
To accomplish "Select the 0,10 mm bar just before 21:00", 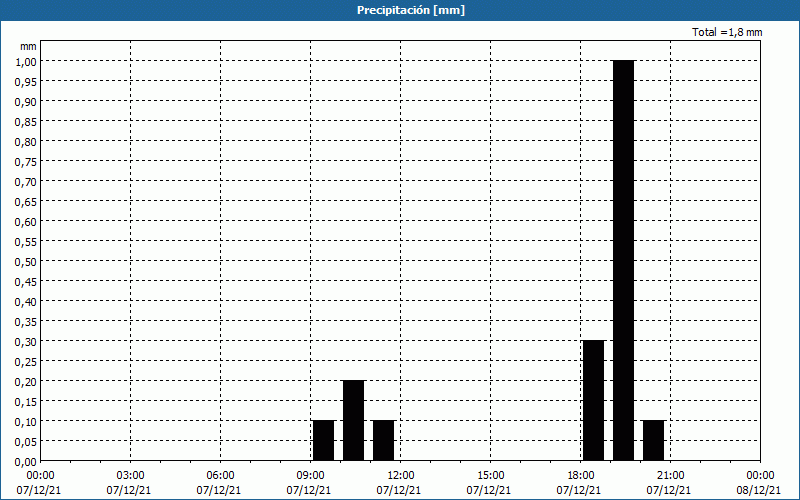I will tap(653, 440).
